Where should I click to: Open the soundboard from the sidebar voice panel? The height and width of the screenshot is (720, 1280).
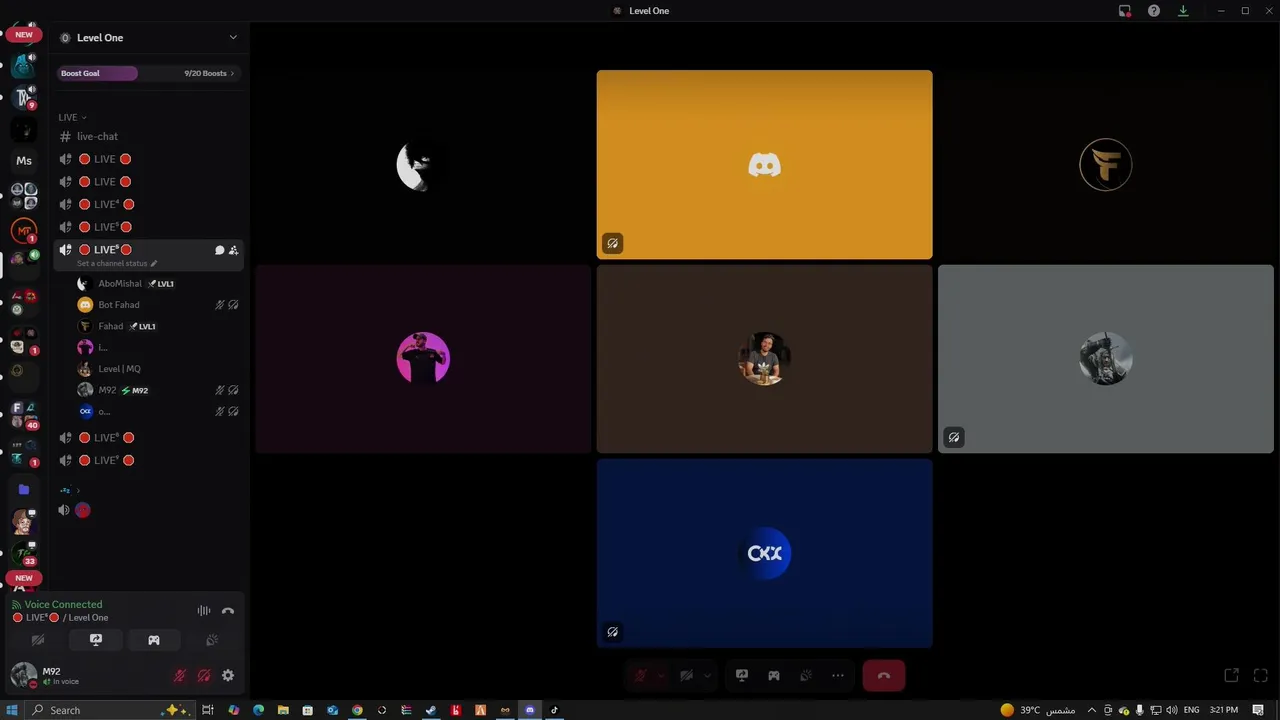[212, 640]
